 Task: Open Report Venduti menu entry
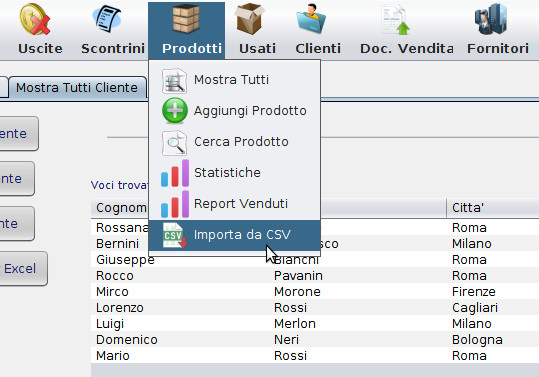click(234, 203)
